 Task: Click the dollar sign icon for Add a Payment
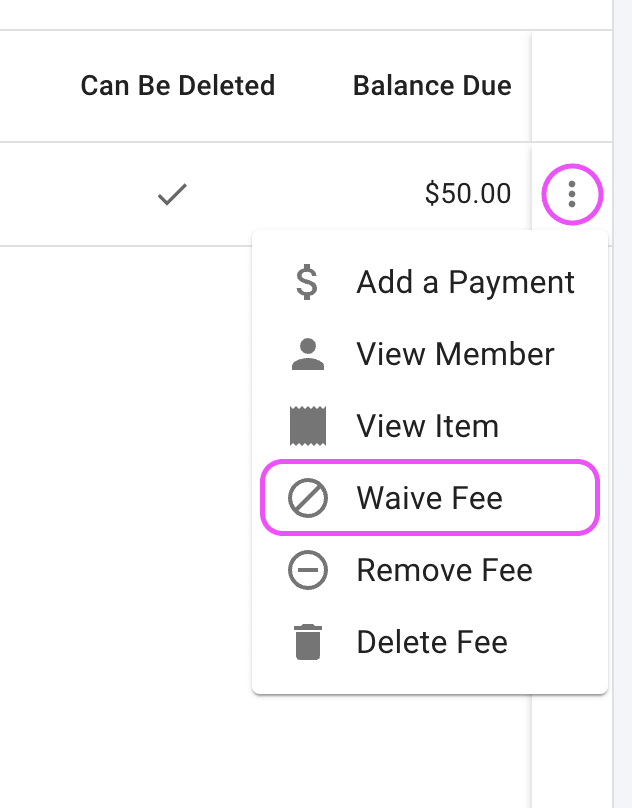tap(307, 282)
